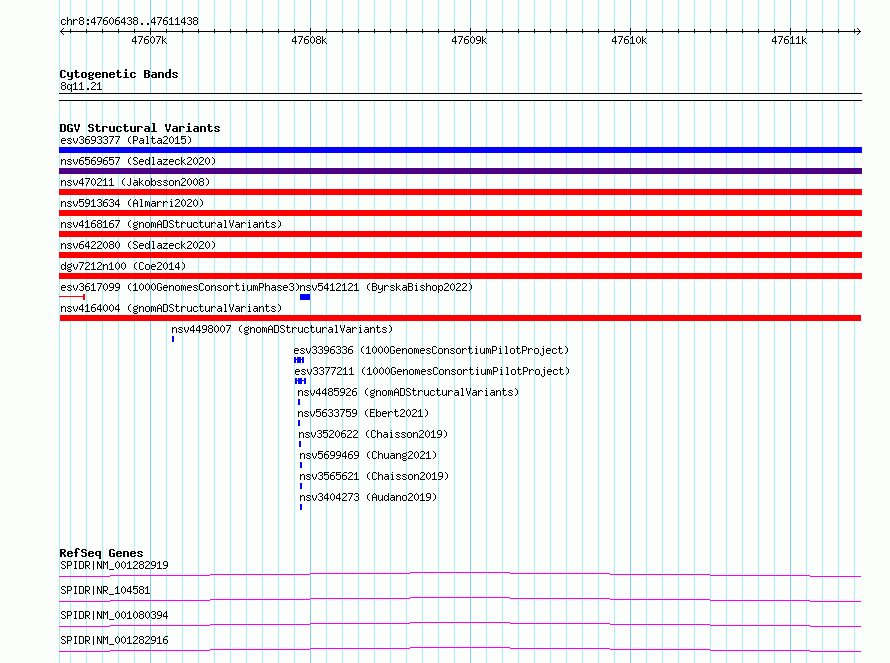Open nsv4485926 (gnomADStructuralVariants) label
Viewport: 890px width, 663px height.
pyautogui.click(x=408, y=392)
